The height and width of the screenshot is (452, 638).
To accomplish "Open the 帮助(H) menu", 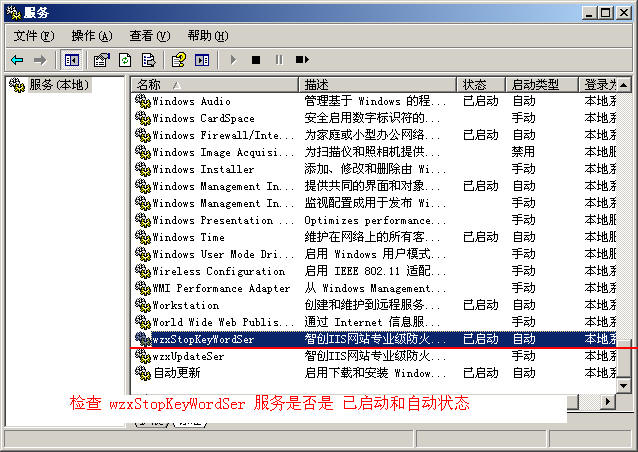I will pyautogui.click(x=208, y=36).
